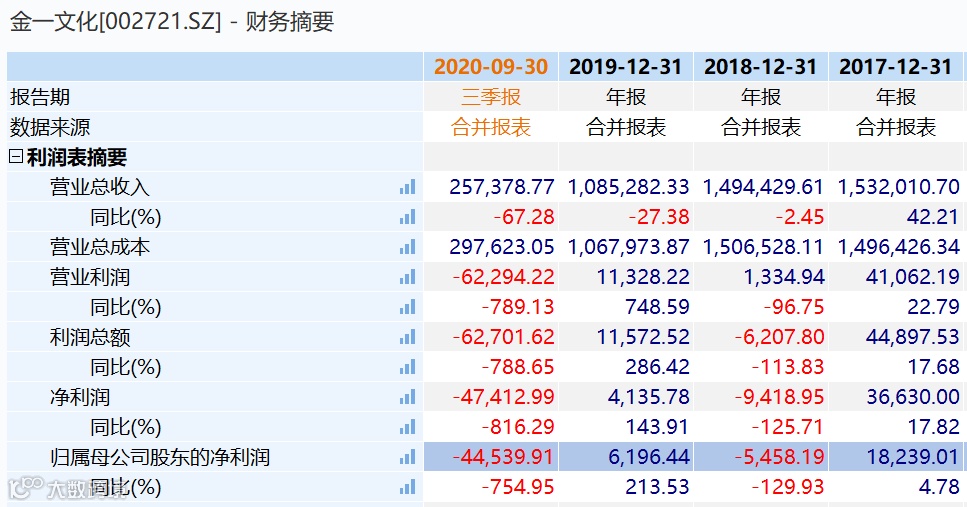This screenshot has height=507, width=967.
Task: Click 合并报表 under 2020-09-30
Action: 491,127
